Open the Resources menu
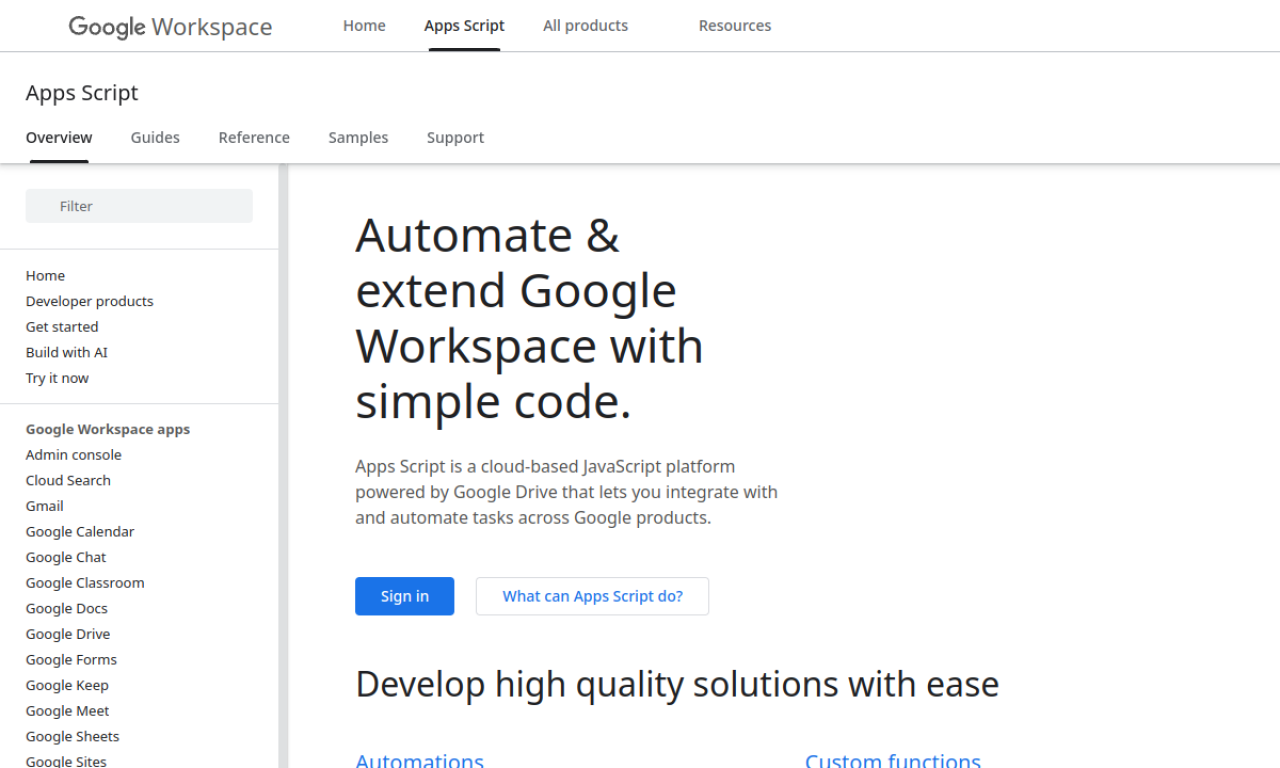Viewport: 1280px width, 768px height. coord(735,25)
